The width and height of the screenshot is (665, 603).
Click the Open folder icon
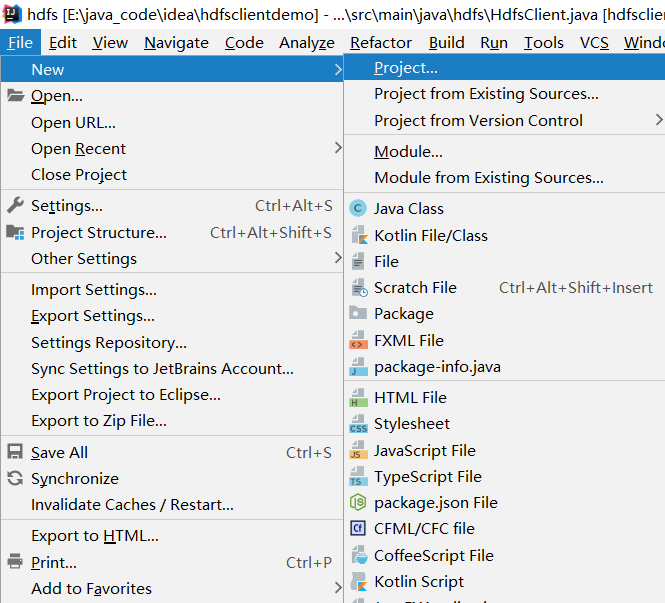[16, 95]
